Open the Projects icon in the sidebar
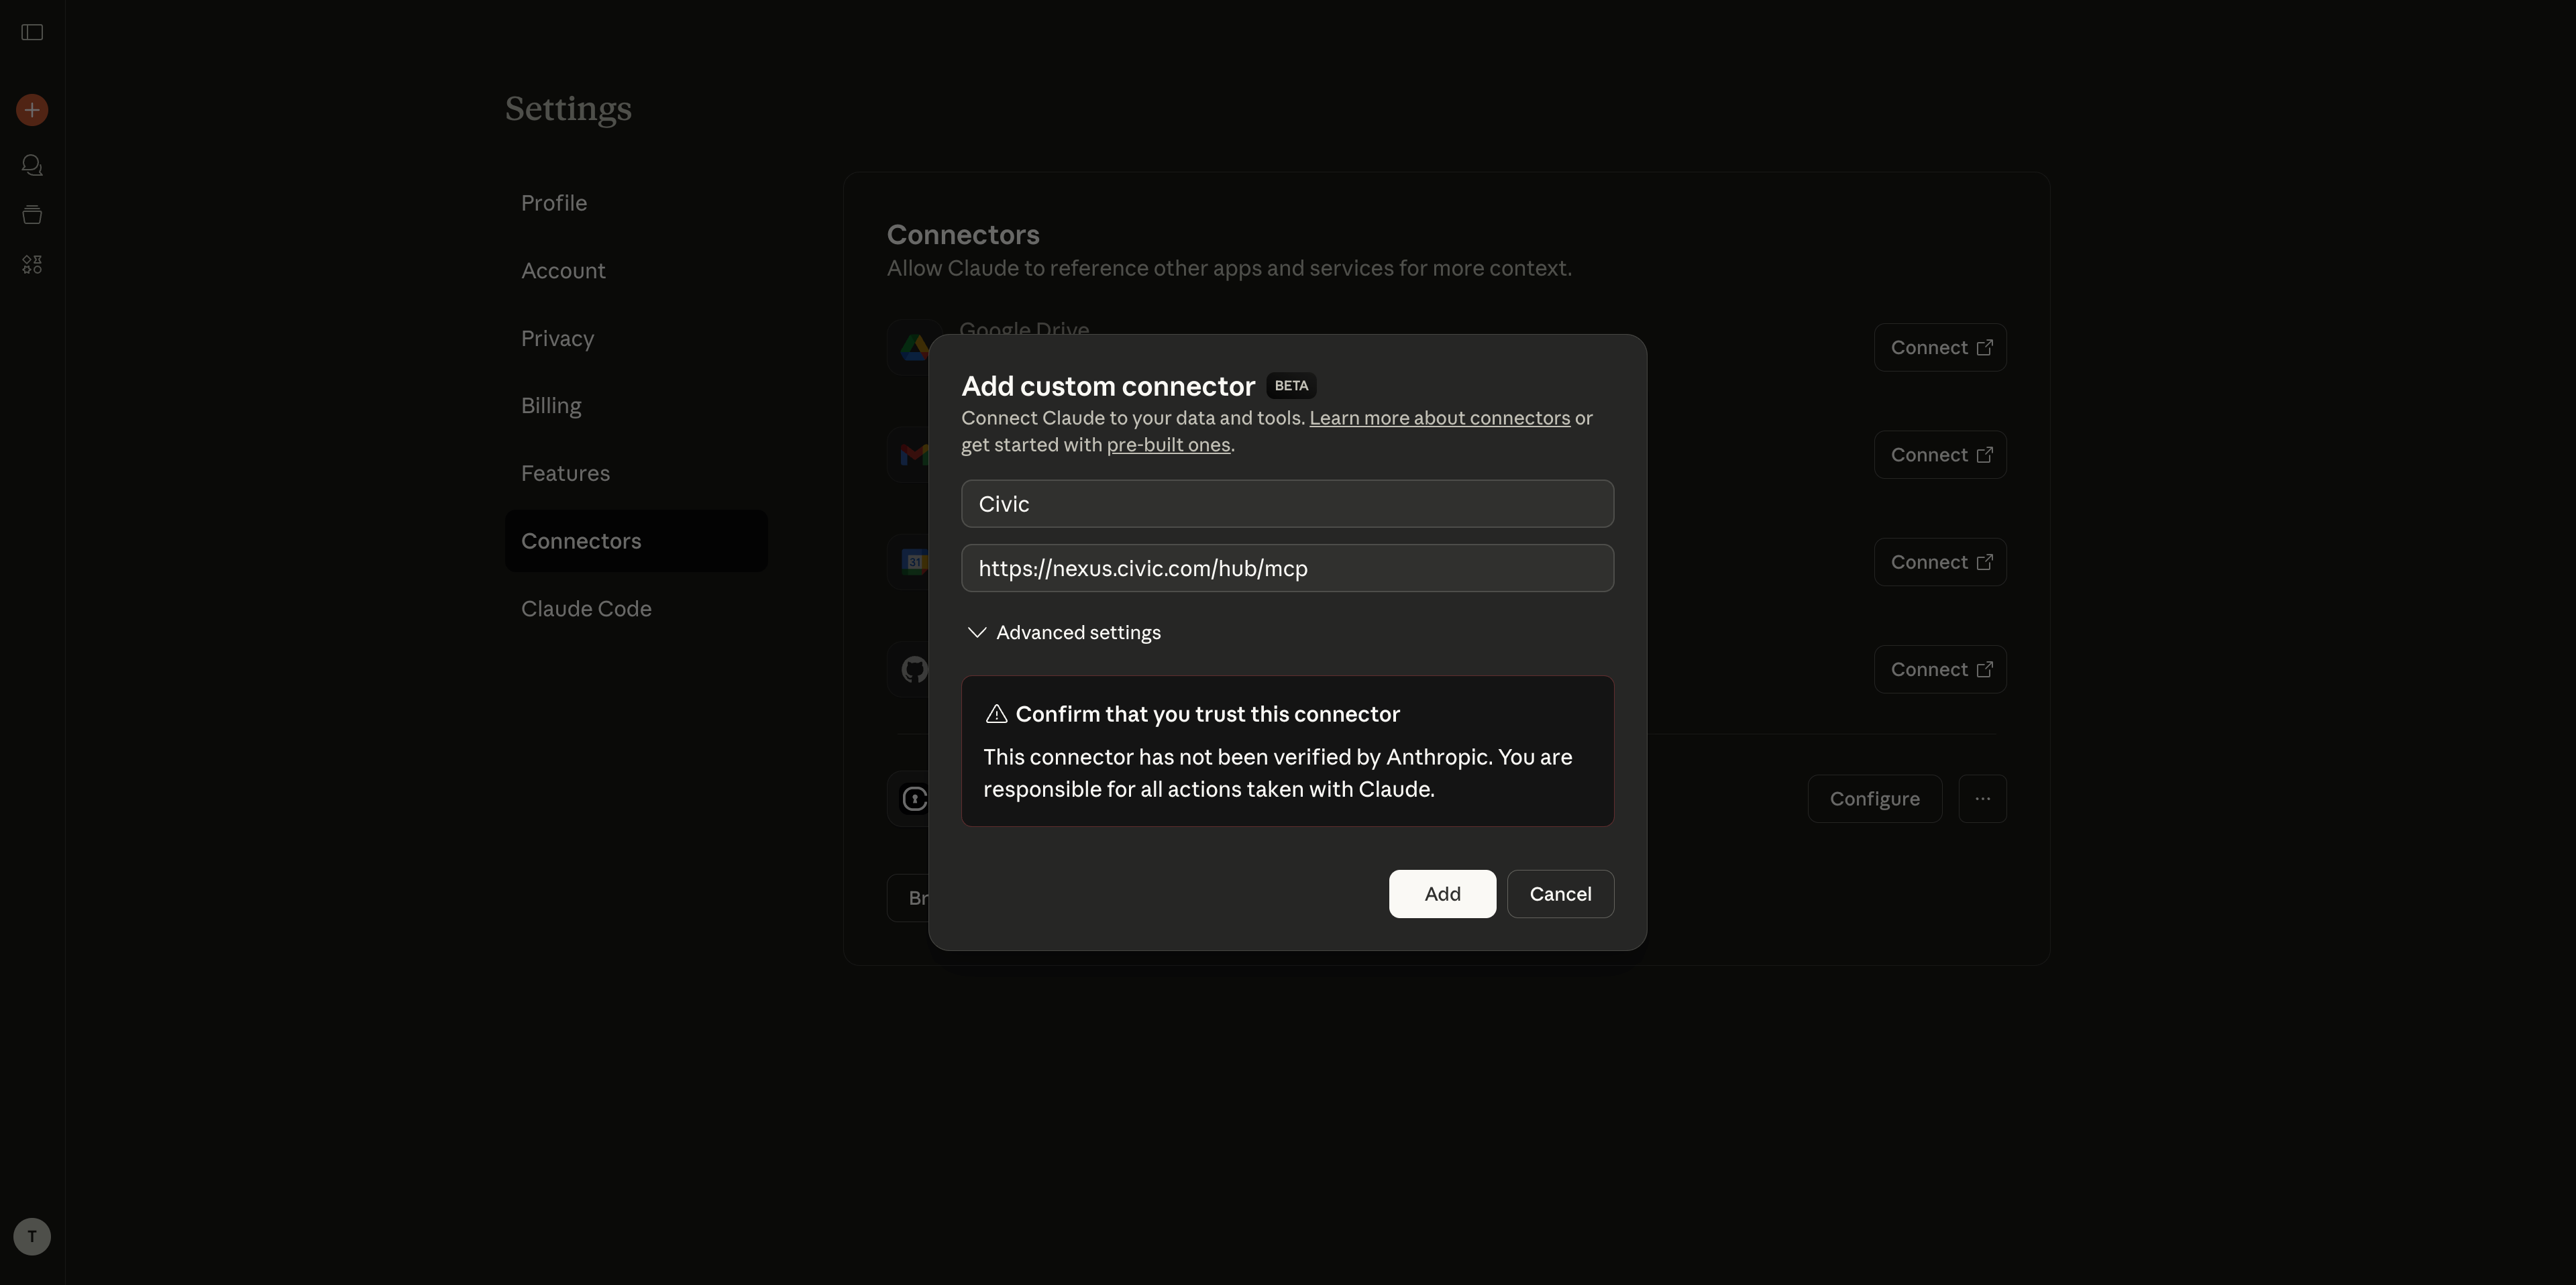Viewport: 2576px width, 1285px height. pos(31,214)
